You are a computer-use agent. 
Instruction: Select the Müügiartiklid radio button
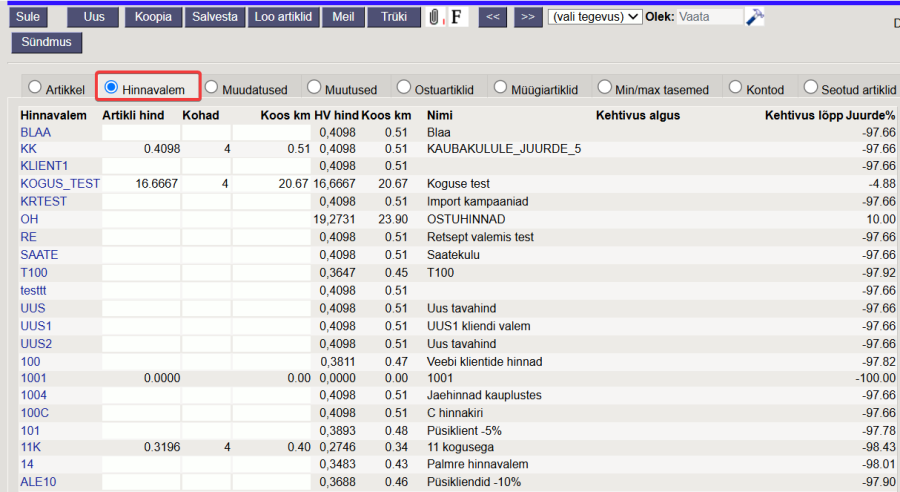501,87
